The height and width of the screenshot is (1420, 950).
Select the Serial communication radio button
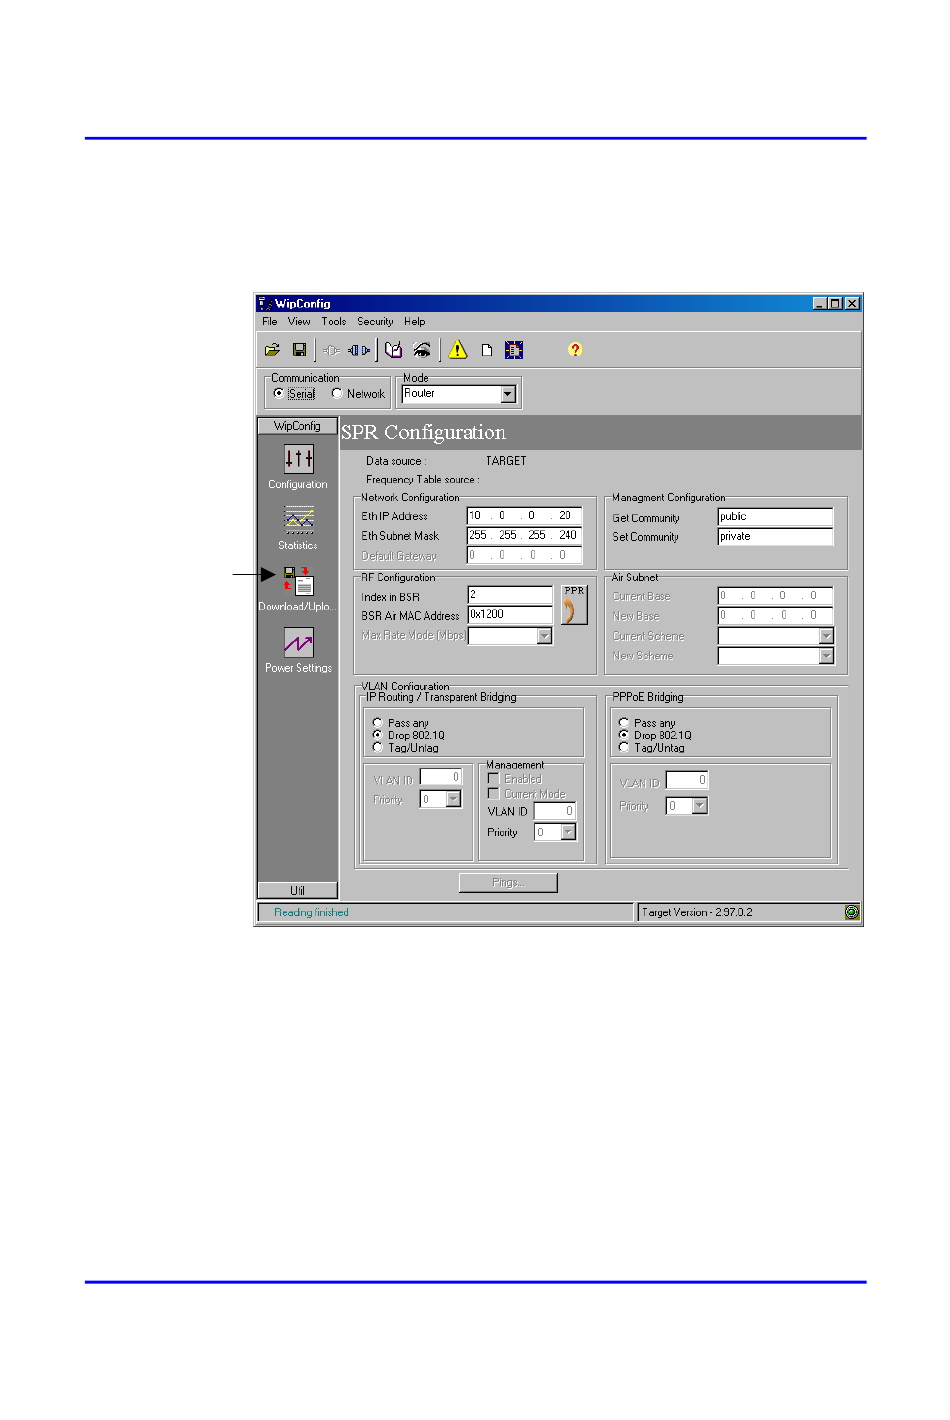click(x=279, y=393)
